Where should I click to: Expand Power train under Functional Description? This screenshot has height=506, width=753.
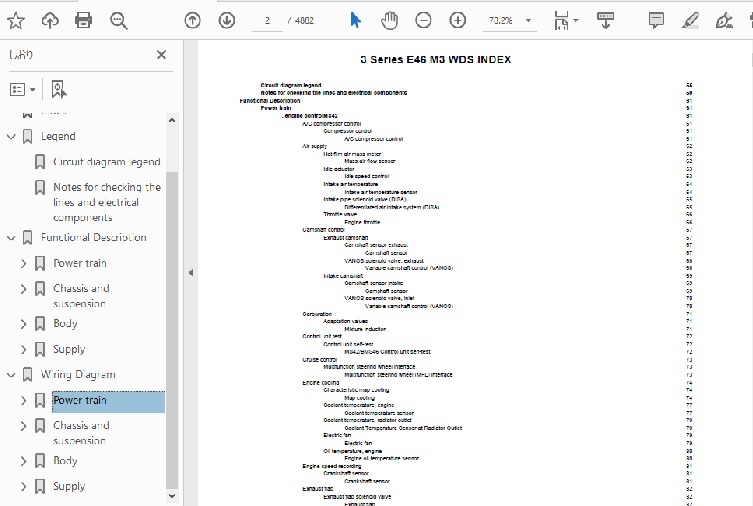(23, 263)
